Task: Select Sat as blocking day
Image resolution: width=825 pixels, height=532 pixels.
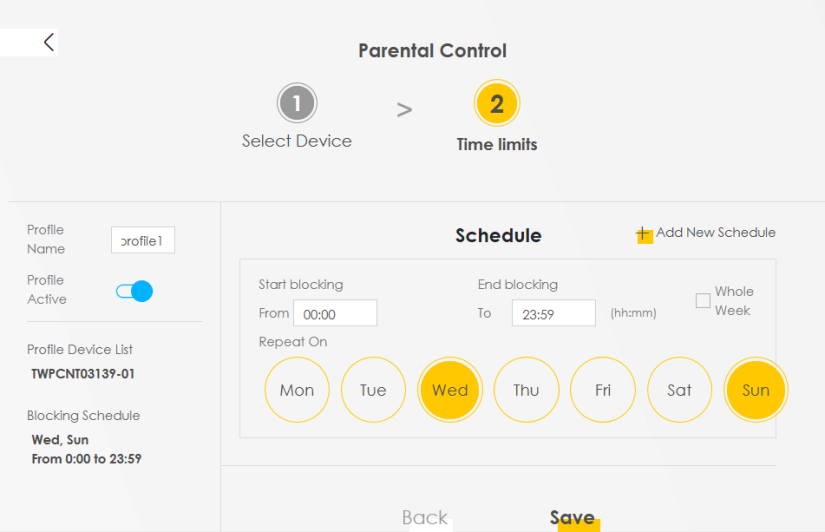Action: (679, 390)
